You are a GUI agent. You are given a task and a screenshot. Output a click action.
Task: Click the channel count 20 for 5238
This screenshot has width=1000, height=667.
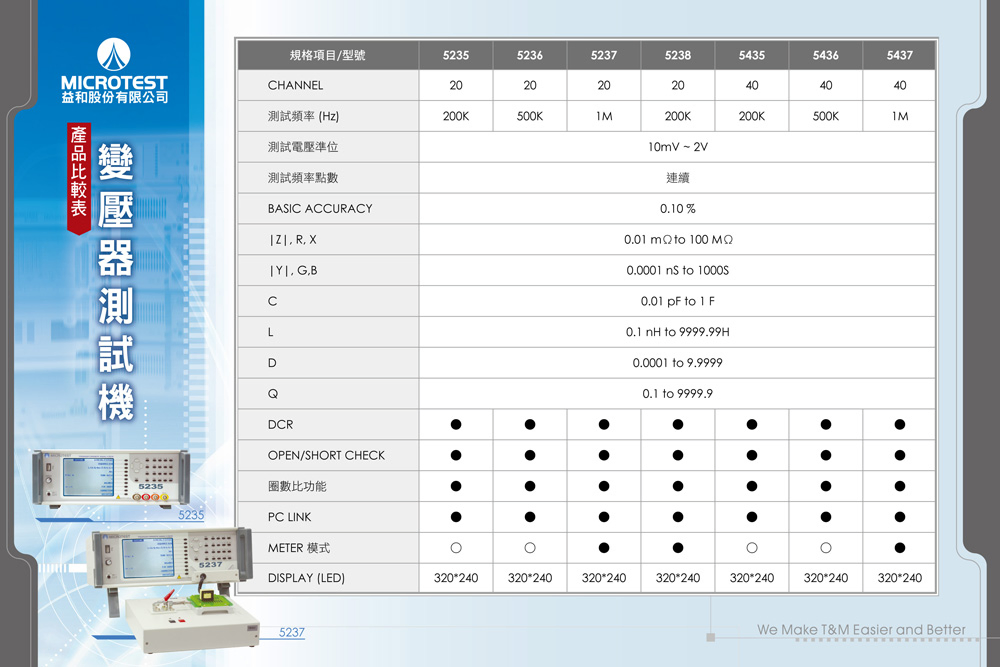pos(678,85)
